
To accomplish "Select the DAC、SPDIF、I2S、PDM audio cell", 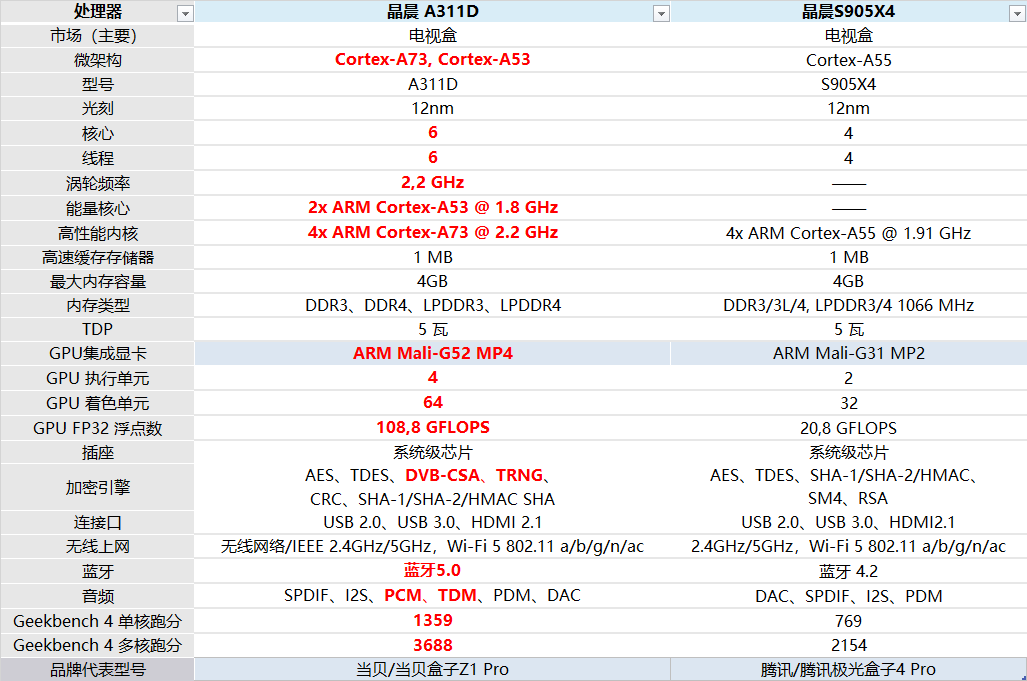I will [x=848, y=596].
